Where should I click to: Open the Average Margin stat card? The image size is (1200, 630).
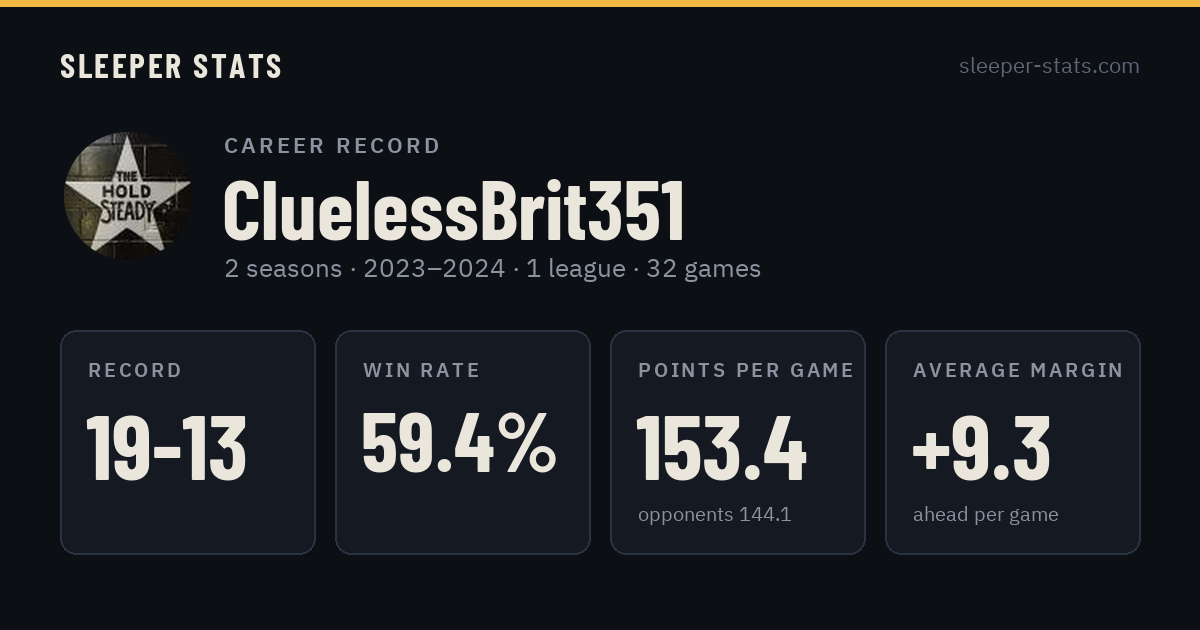1013,442
